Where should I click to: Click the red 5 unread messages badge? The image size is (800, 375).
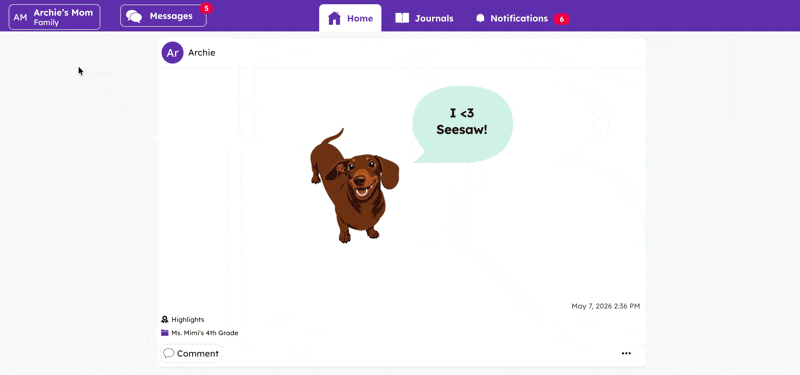(x=206, y=8)
